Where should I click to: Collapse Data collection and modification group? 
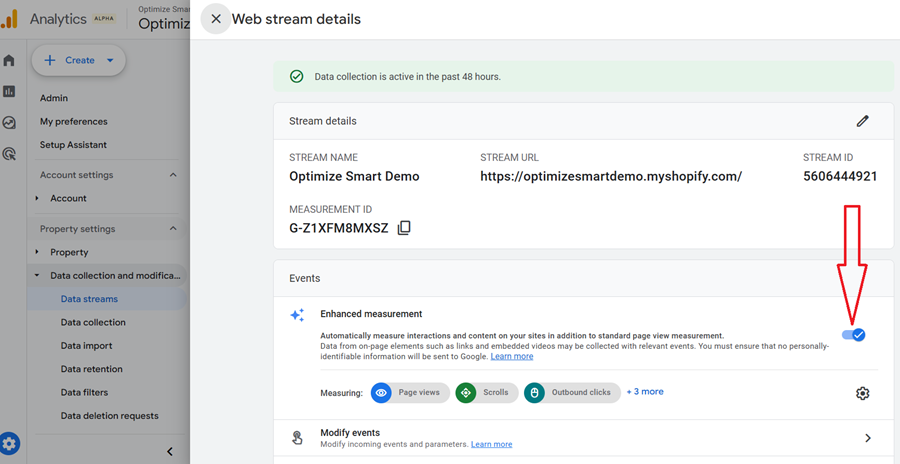[37, 276]
